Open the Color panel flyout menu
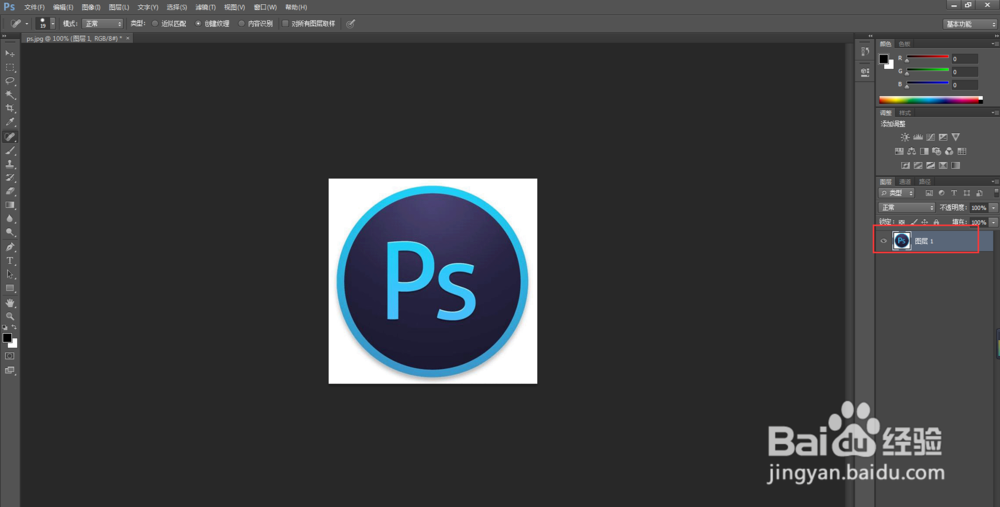This screenshot has height=507, width=1000. pyautogui.click(x=995, y=44)
